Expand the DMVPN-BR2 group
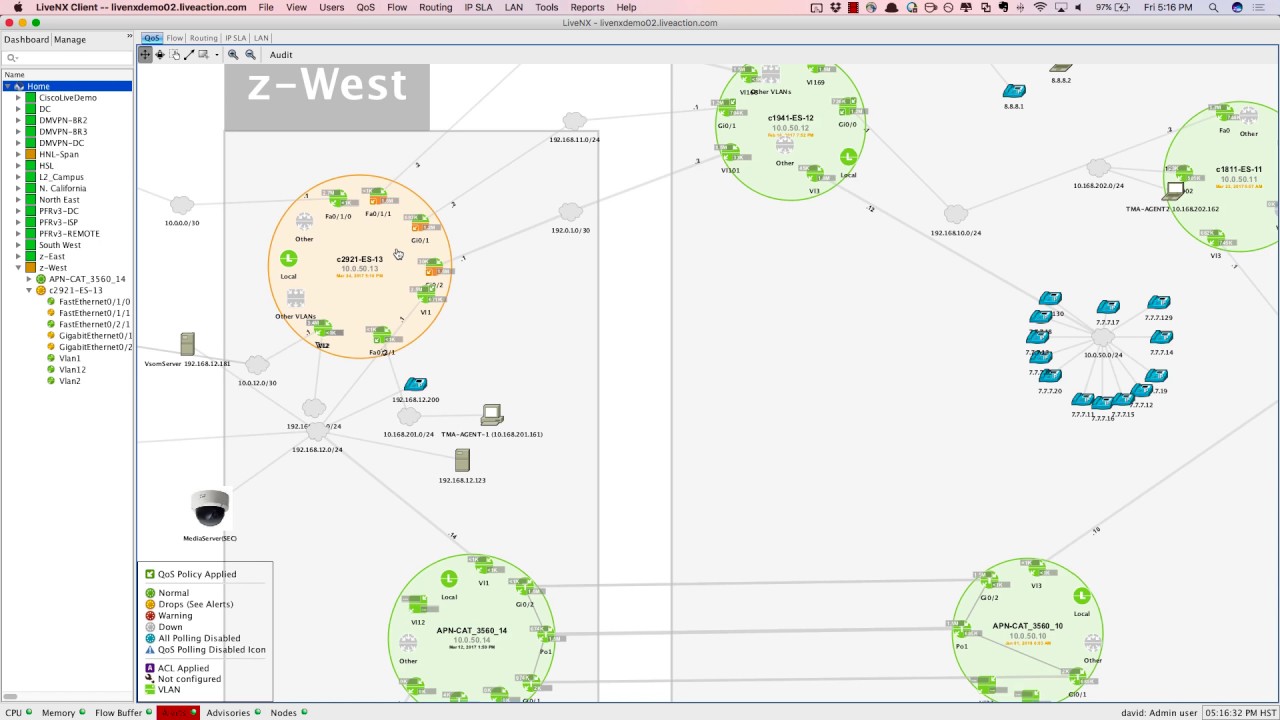Image resolution: width=1280 pixels, height=720 pixels. point(18,120)
